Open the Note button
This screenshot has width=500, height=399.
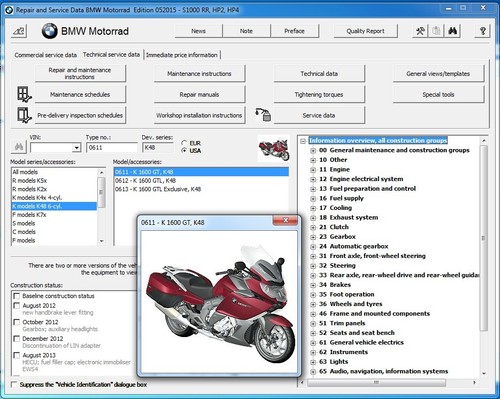pyautogui.click(x=246, y=31)
